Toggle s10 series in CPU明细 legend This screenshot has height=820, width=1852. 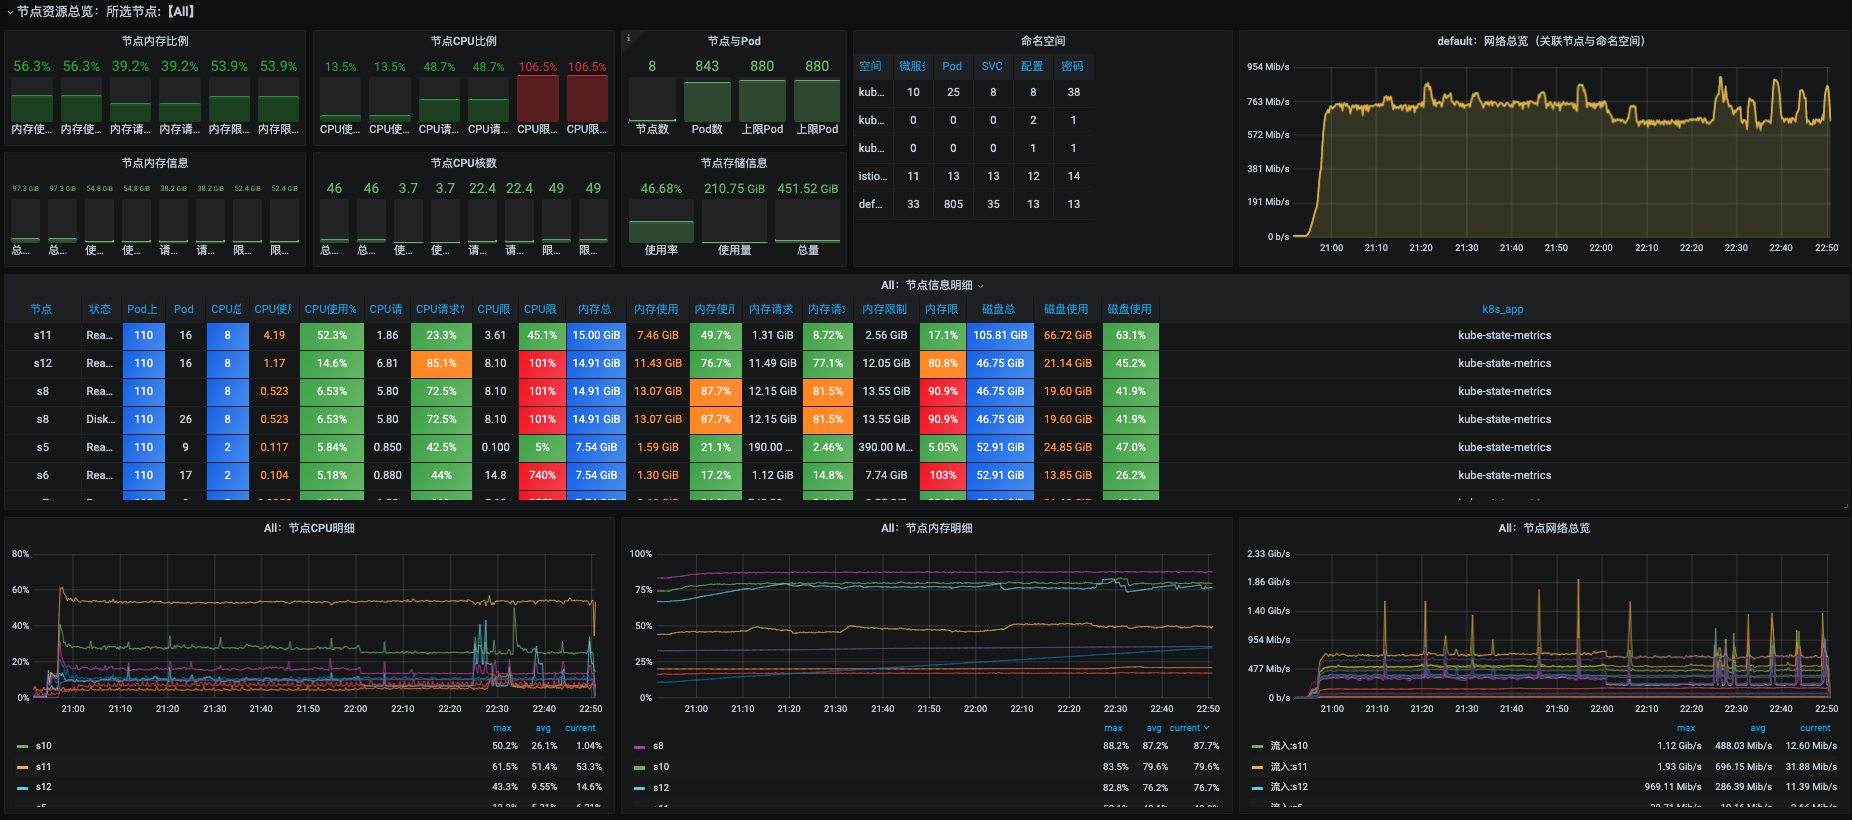click(43, 746)
